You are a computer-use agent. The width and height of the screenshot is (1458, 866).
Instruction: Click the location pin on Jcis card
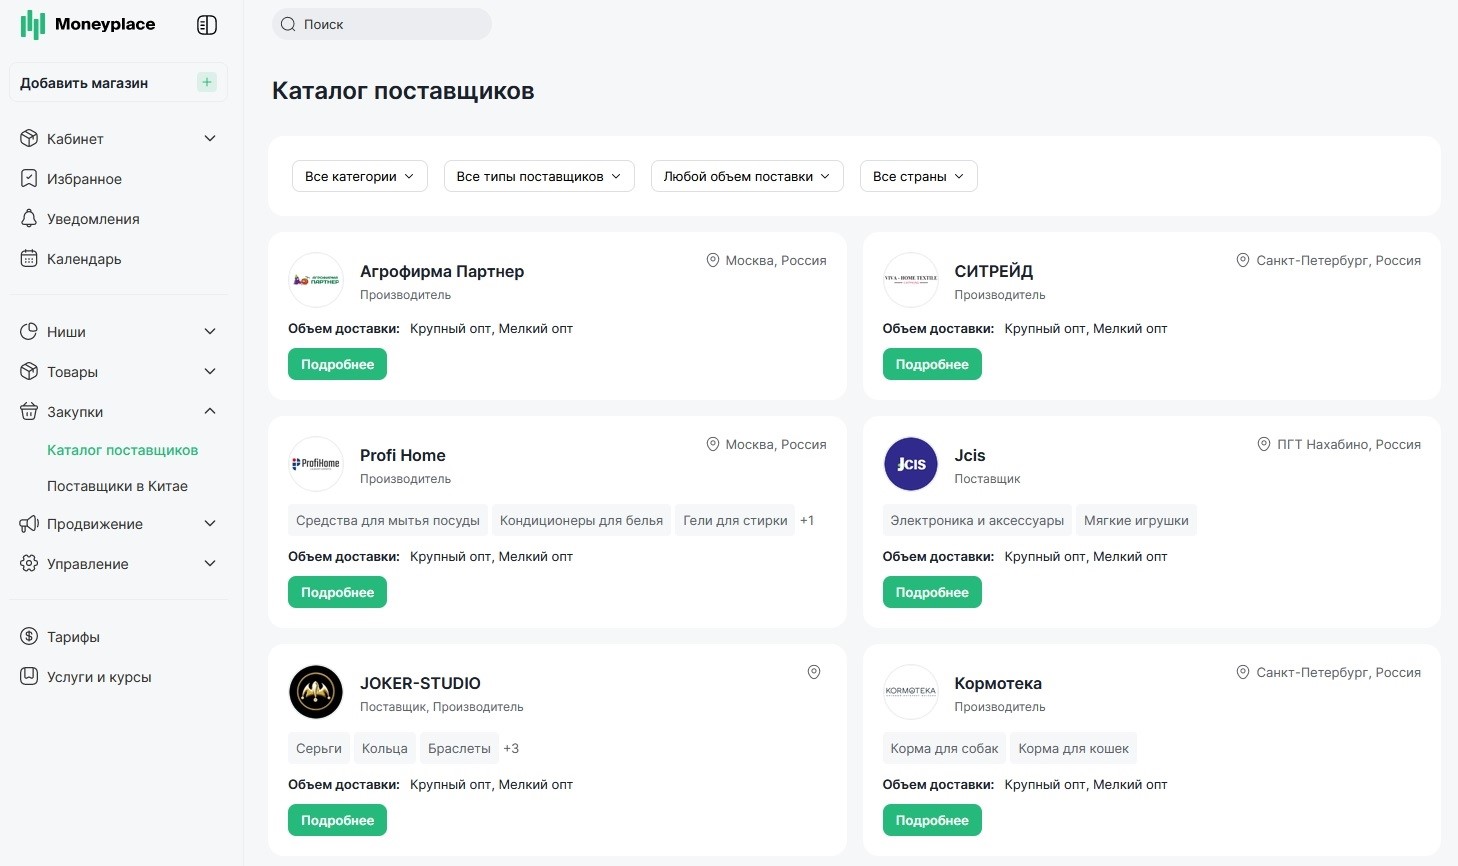tap(1264, 444)
